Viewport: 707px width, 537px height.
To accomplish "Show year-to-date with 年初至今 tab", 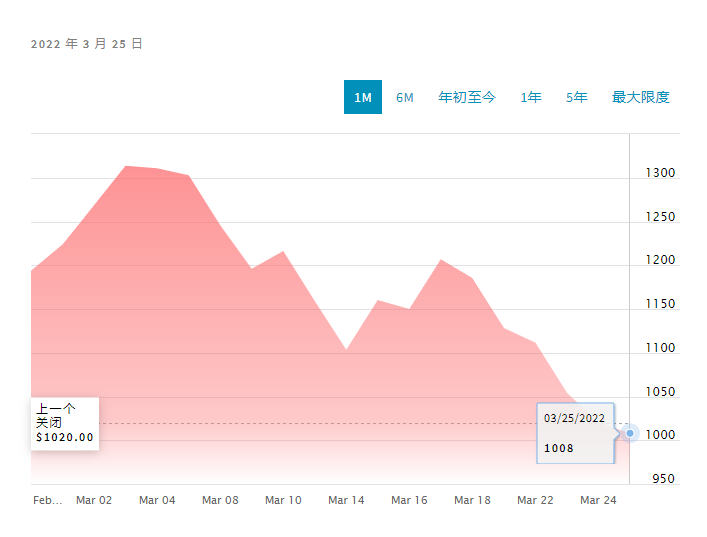I will (467, 97).
